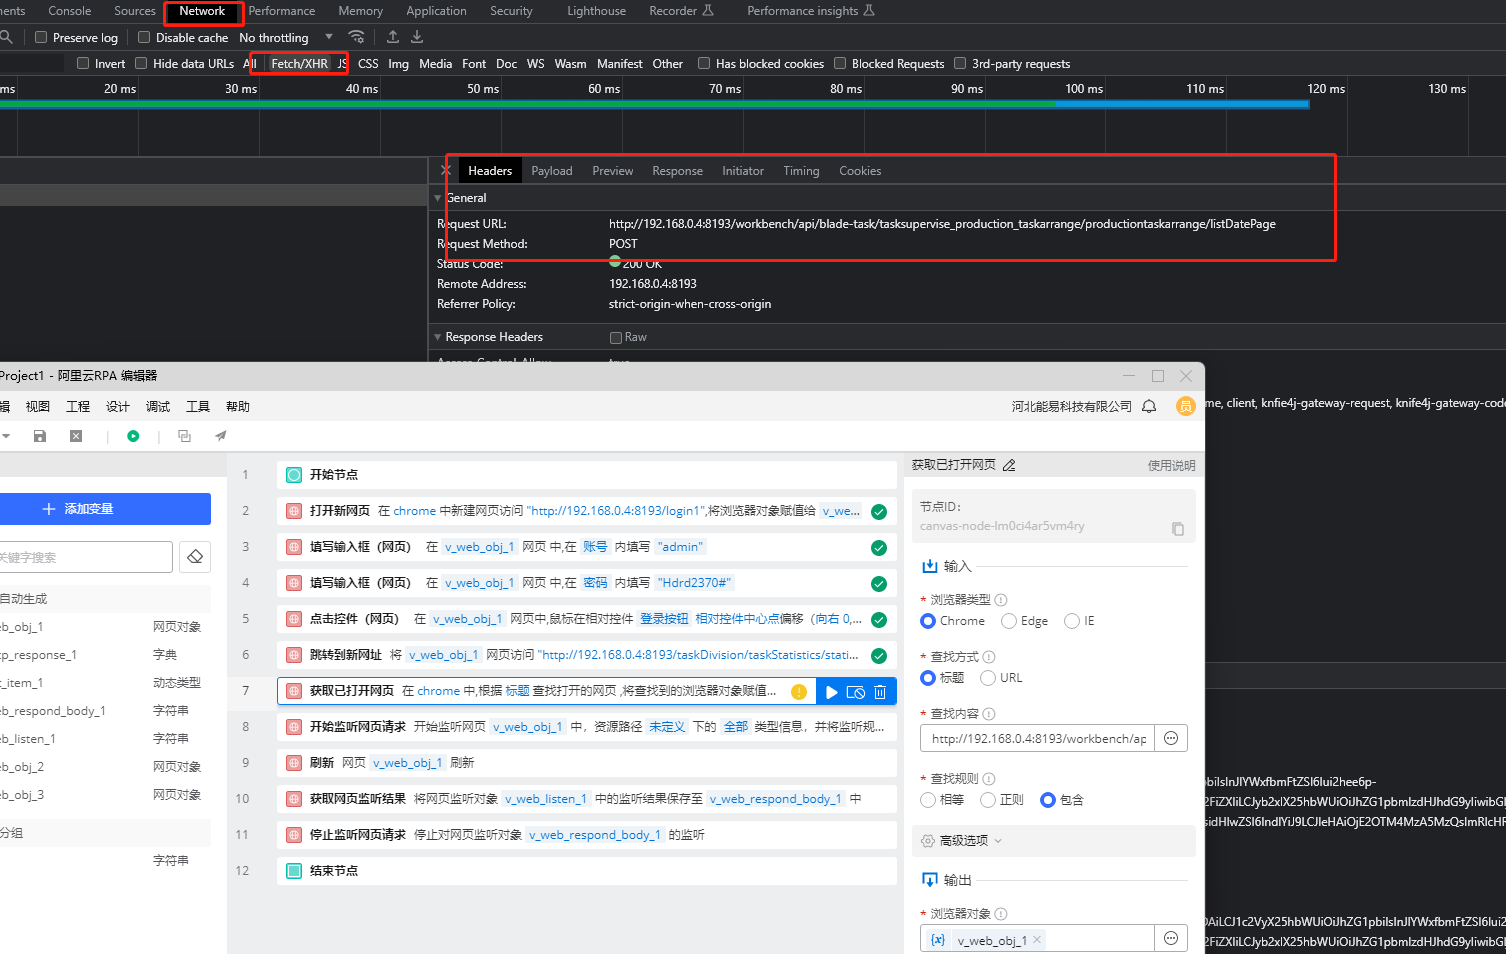Clear variable search with the eraser icon
This screenshot has height=954, width=1506.
tap(195, 557)
